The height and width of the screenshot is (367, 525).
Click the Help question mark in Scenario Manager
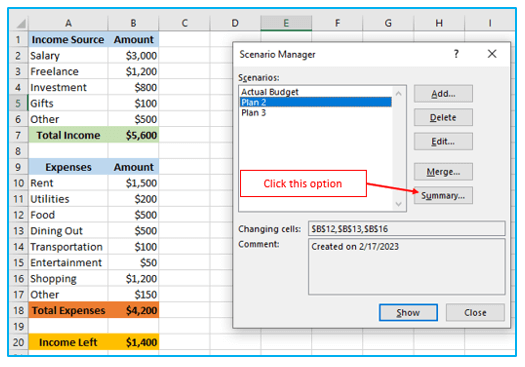pos(456,54)
